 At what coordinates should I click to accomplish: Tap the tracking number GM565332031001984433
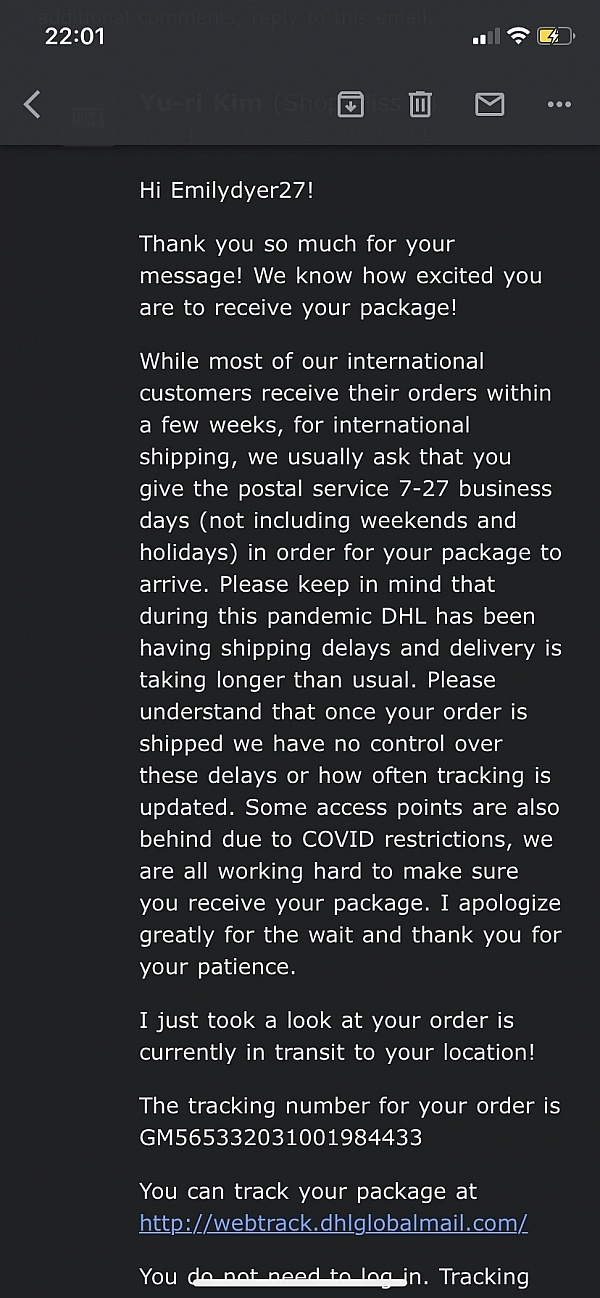click(281, 1137)
